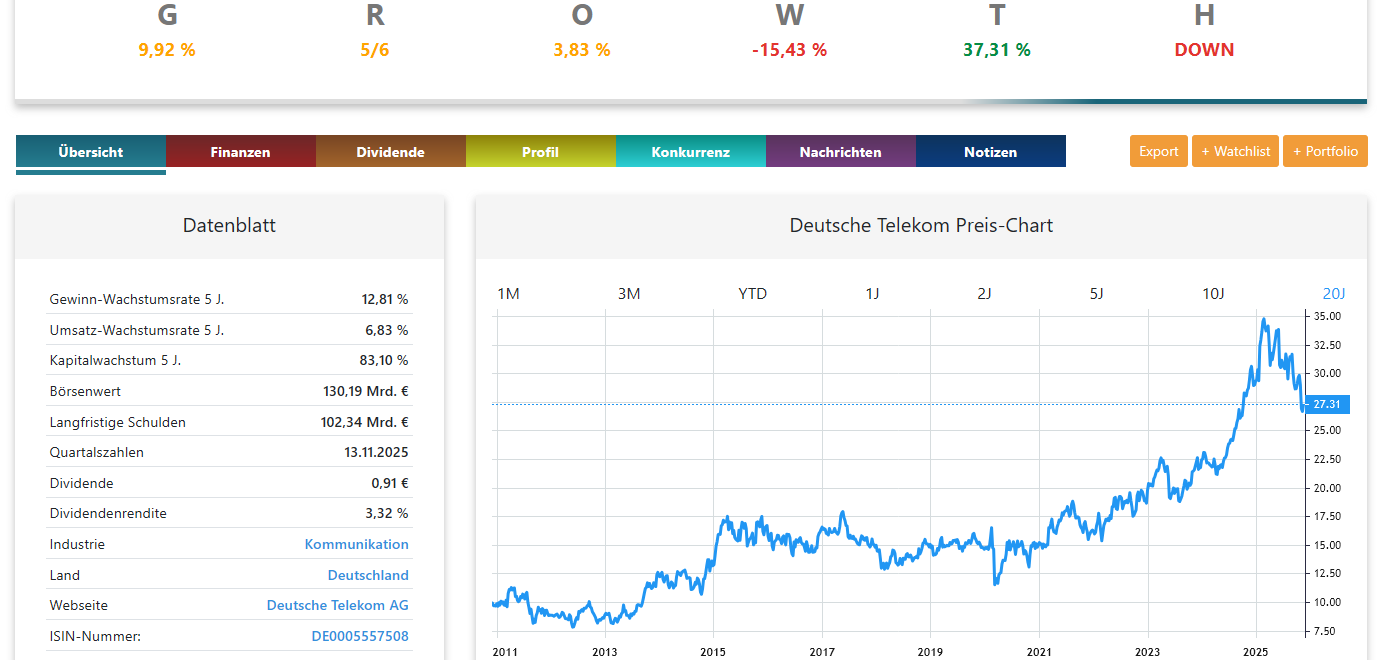Add stock to Watchlist
Screen dimensions: 1382x660
click(1235, 151)
